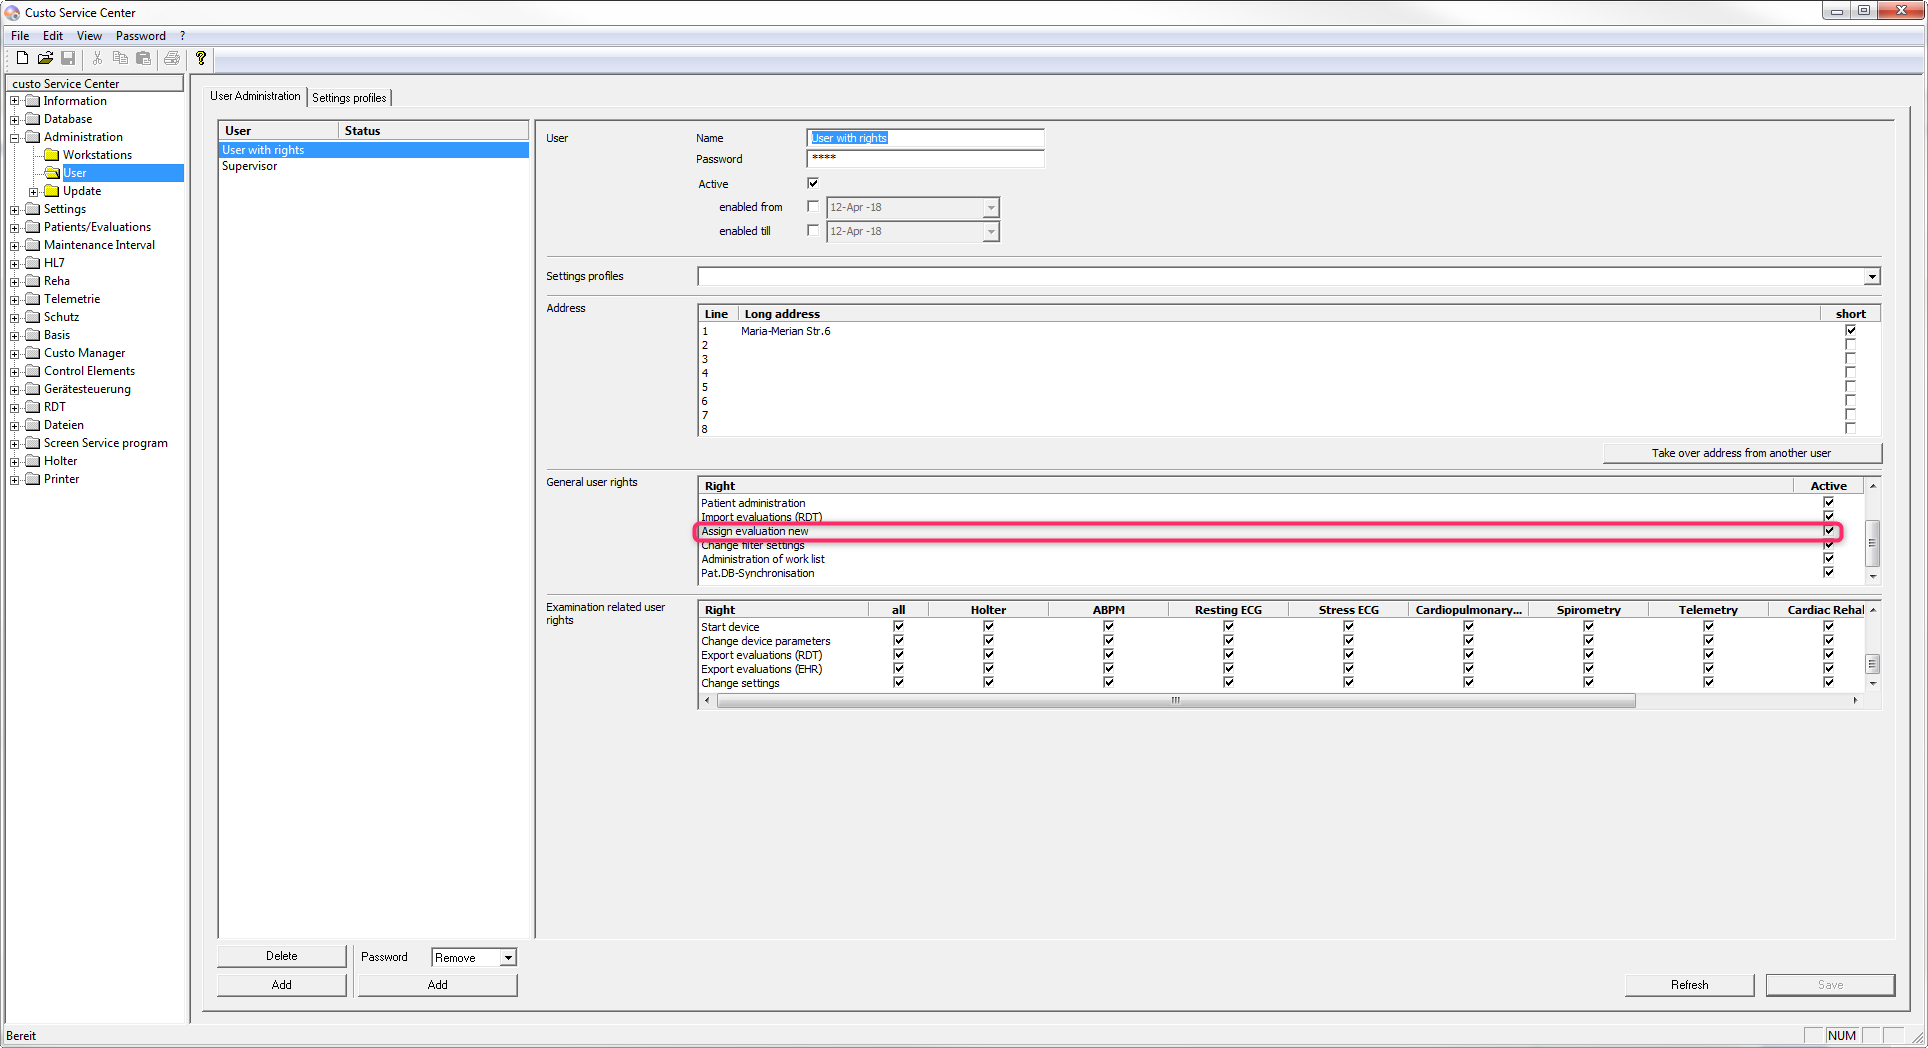Click the New document toolbar icon
The height and width of the screenshot is (1048, 1928).
click(x=22, y=58)
